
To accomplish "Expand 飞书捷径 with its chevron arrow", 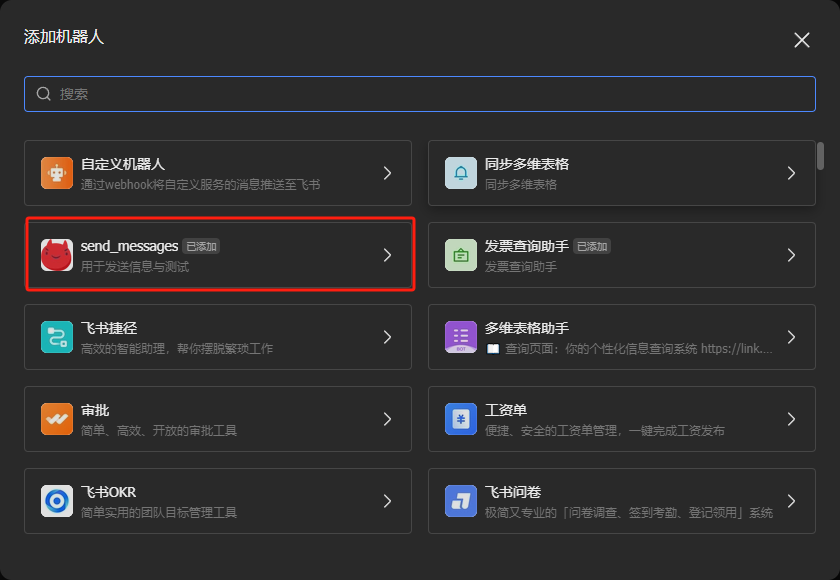I will pyautogui.click(x=387, y=337).
